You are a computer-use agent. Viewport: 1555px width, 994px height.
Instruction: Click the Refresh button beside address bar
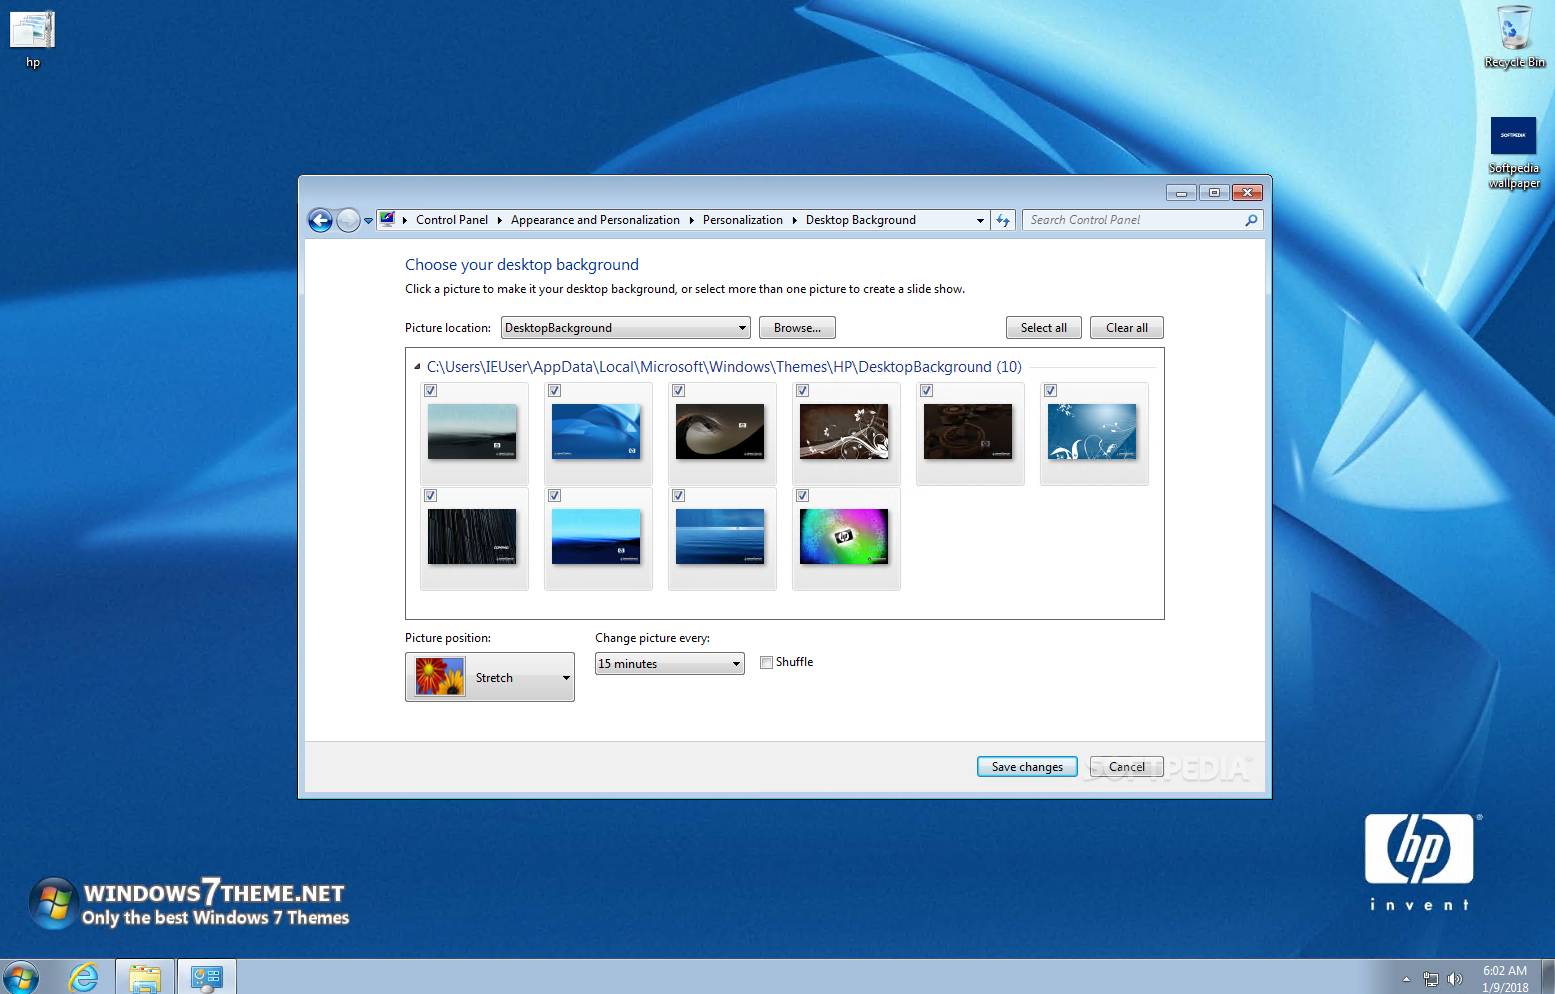click(1003, 220)
